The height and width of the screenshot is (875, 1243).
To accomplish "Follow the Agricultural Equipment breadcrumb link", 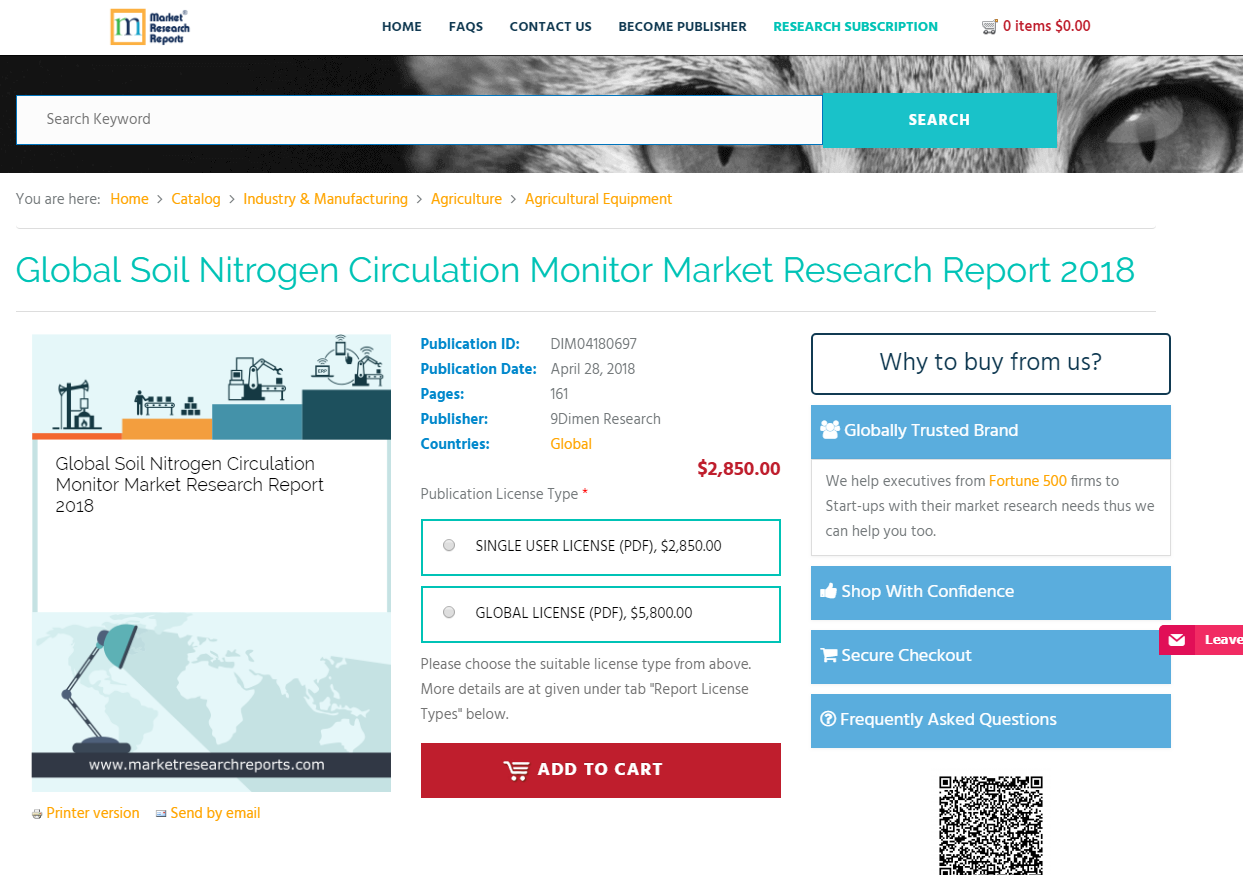I will point(598,199).
